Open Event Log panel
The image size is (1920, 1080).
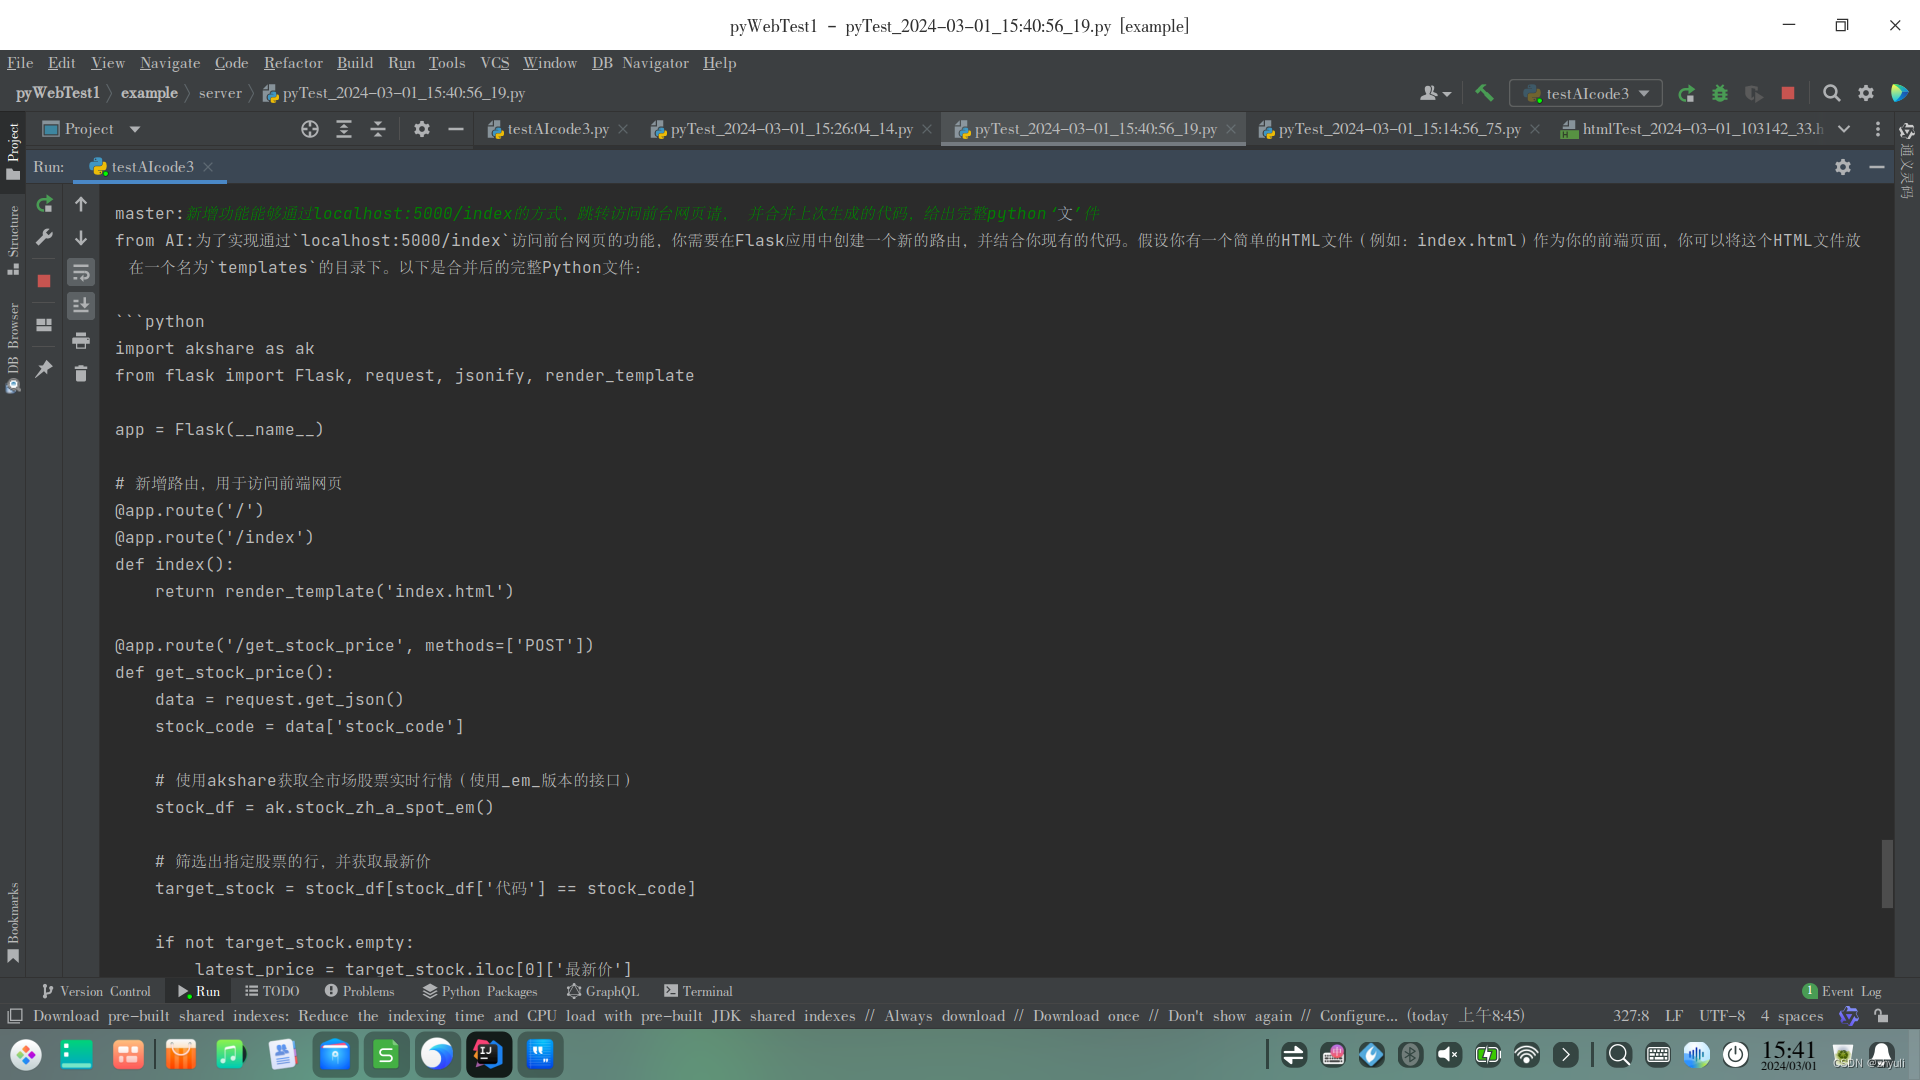(1842, 991)
